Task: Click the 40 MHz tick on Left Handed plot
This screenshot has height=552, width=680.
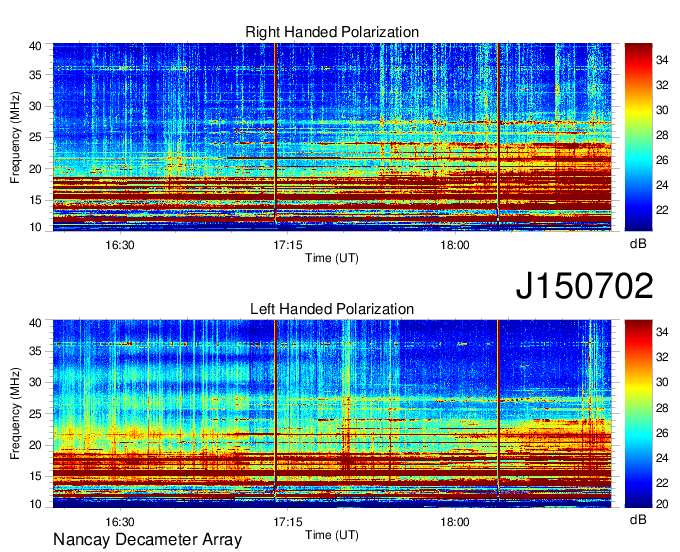Action: 35,323
